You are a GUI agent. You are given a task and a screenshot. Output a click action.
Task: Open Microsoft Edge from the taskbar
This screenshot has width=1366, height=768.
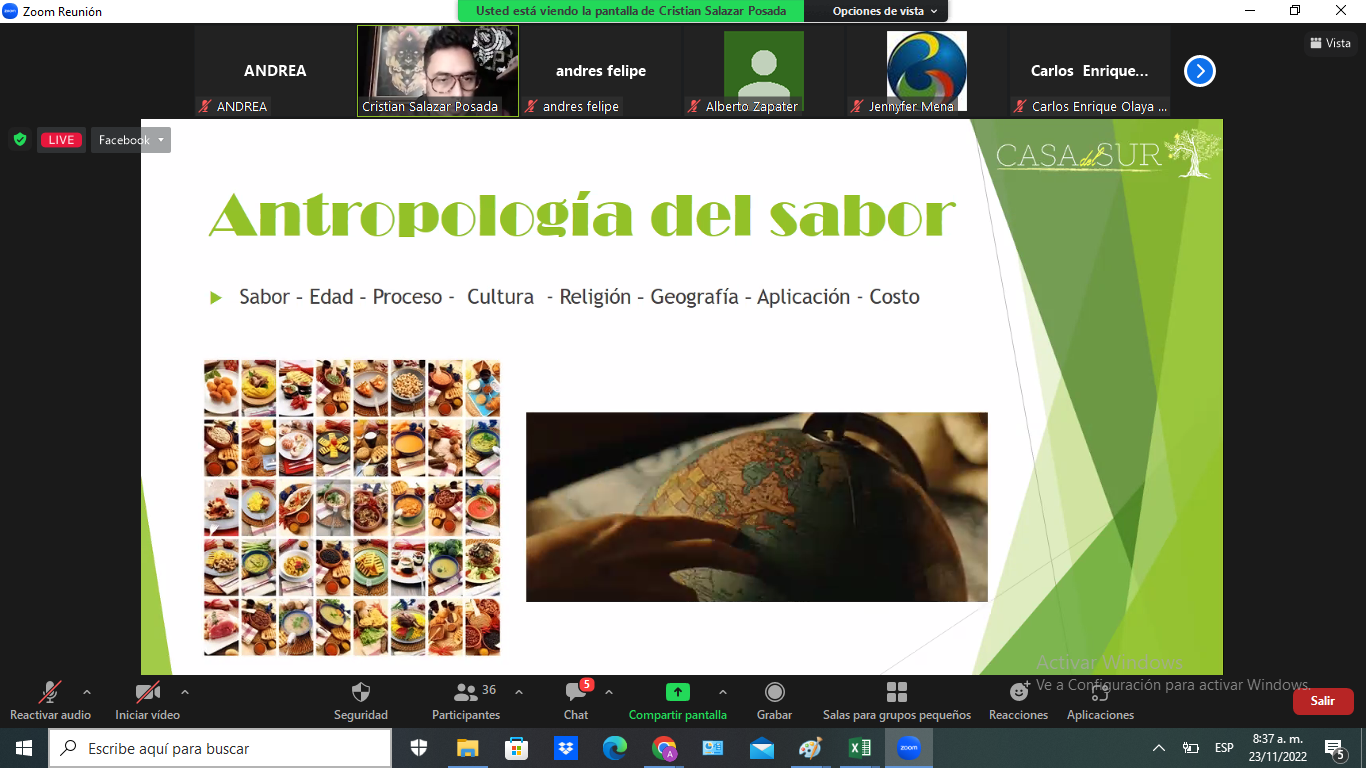pos(614,748)
